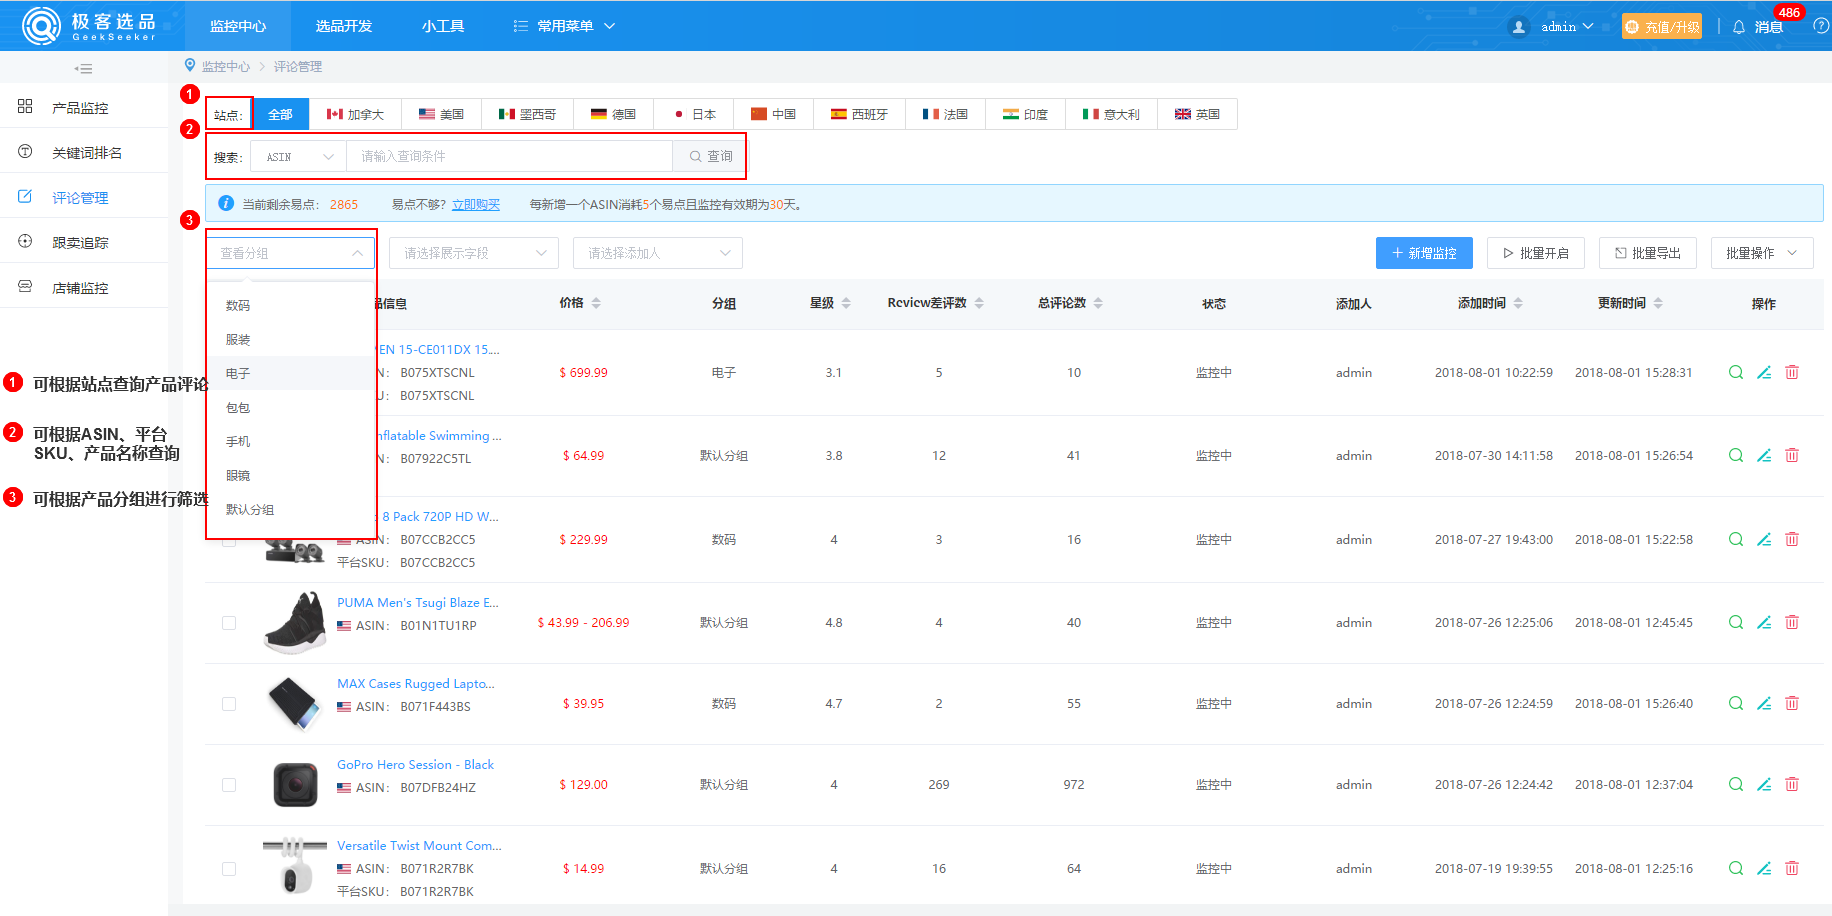Choose 包包 in the group list
The height and width of the screenshot is (916, 1832).
[x=290, y=407]
